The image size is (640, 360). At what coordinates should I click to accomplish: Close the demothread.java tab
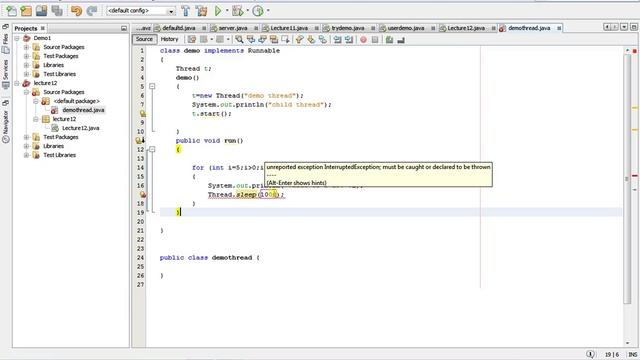559,28
